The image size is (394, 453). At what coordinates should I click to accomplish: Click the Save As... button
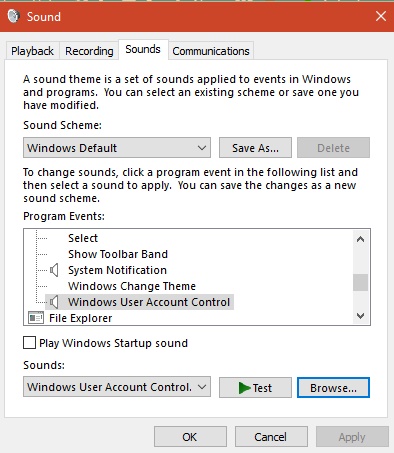(x=255, y=148)
